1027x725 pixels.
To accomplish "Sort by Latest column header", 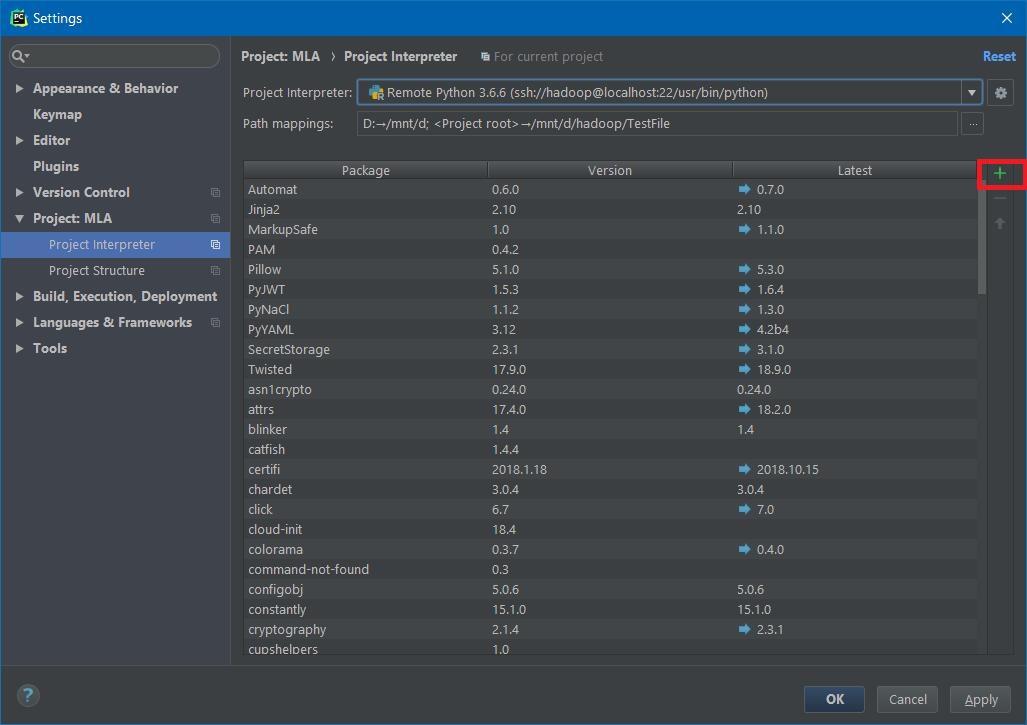I will coord(855,170).
